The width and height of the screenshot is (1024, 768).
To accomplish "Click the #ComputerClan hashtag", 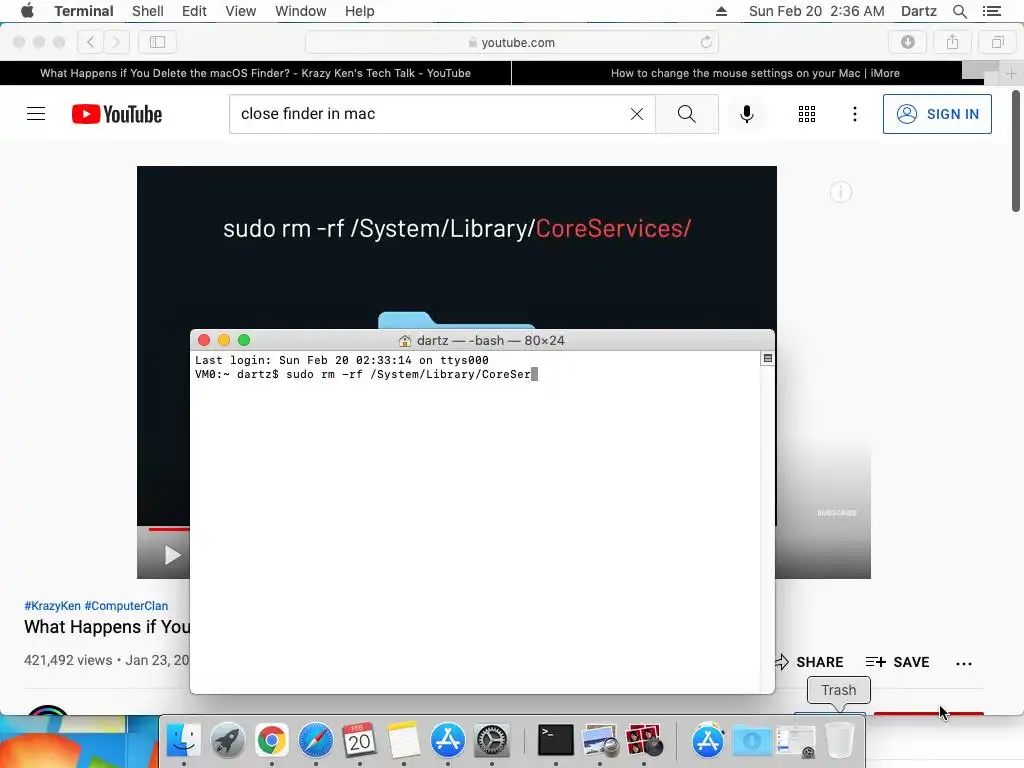I will tap(126, 606).
